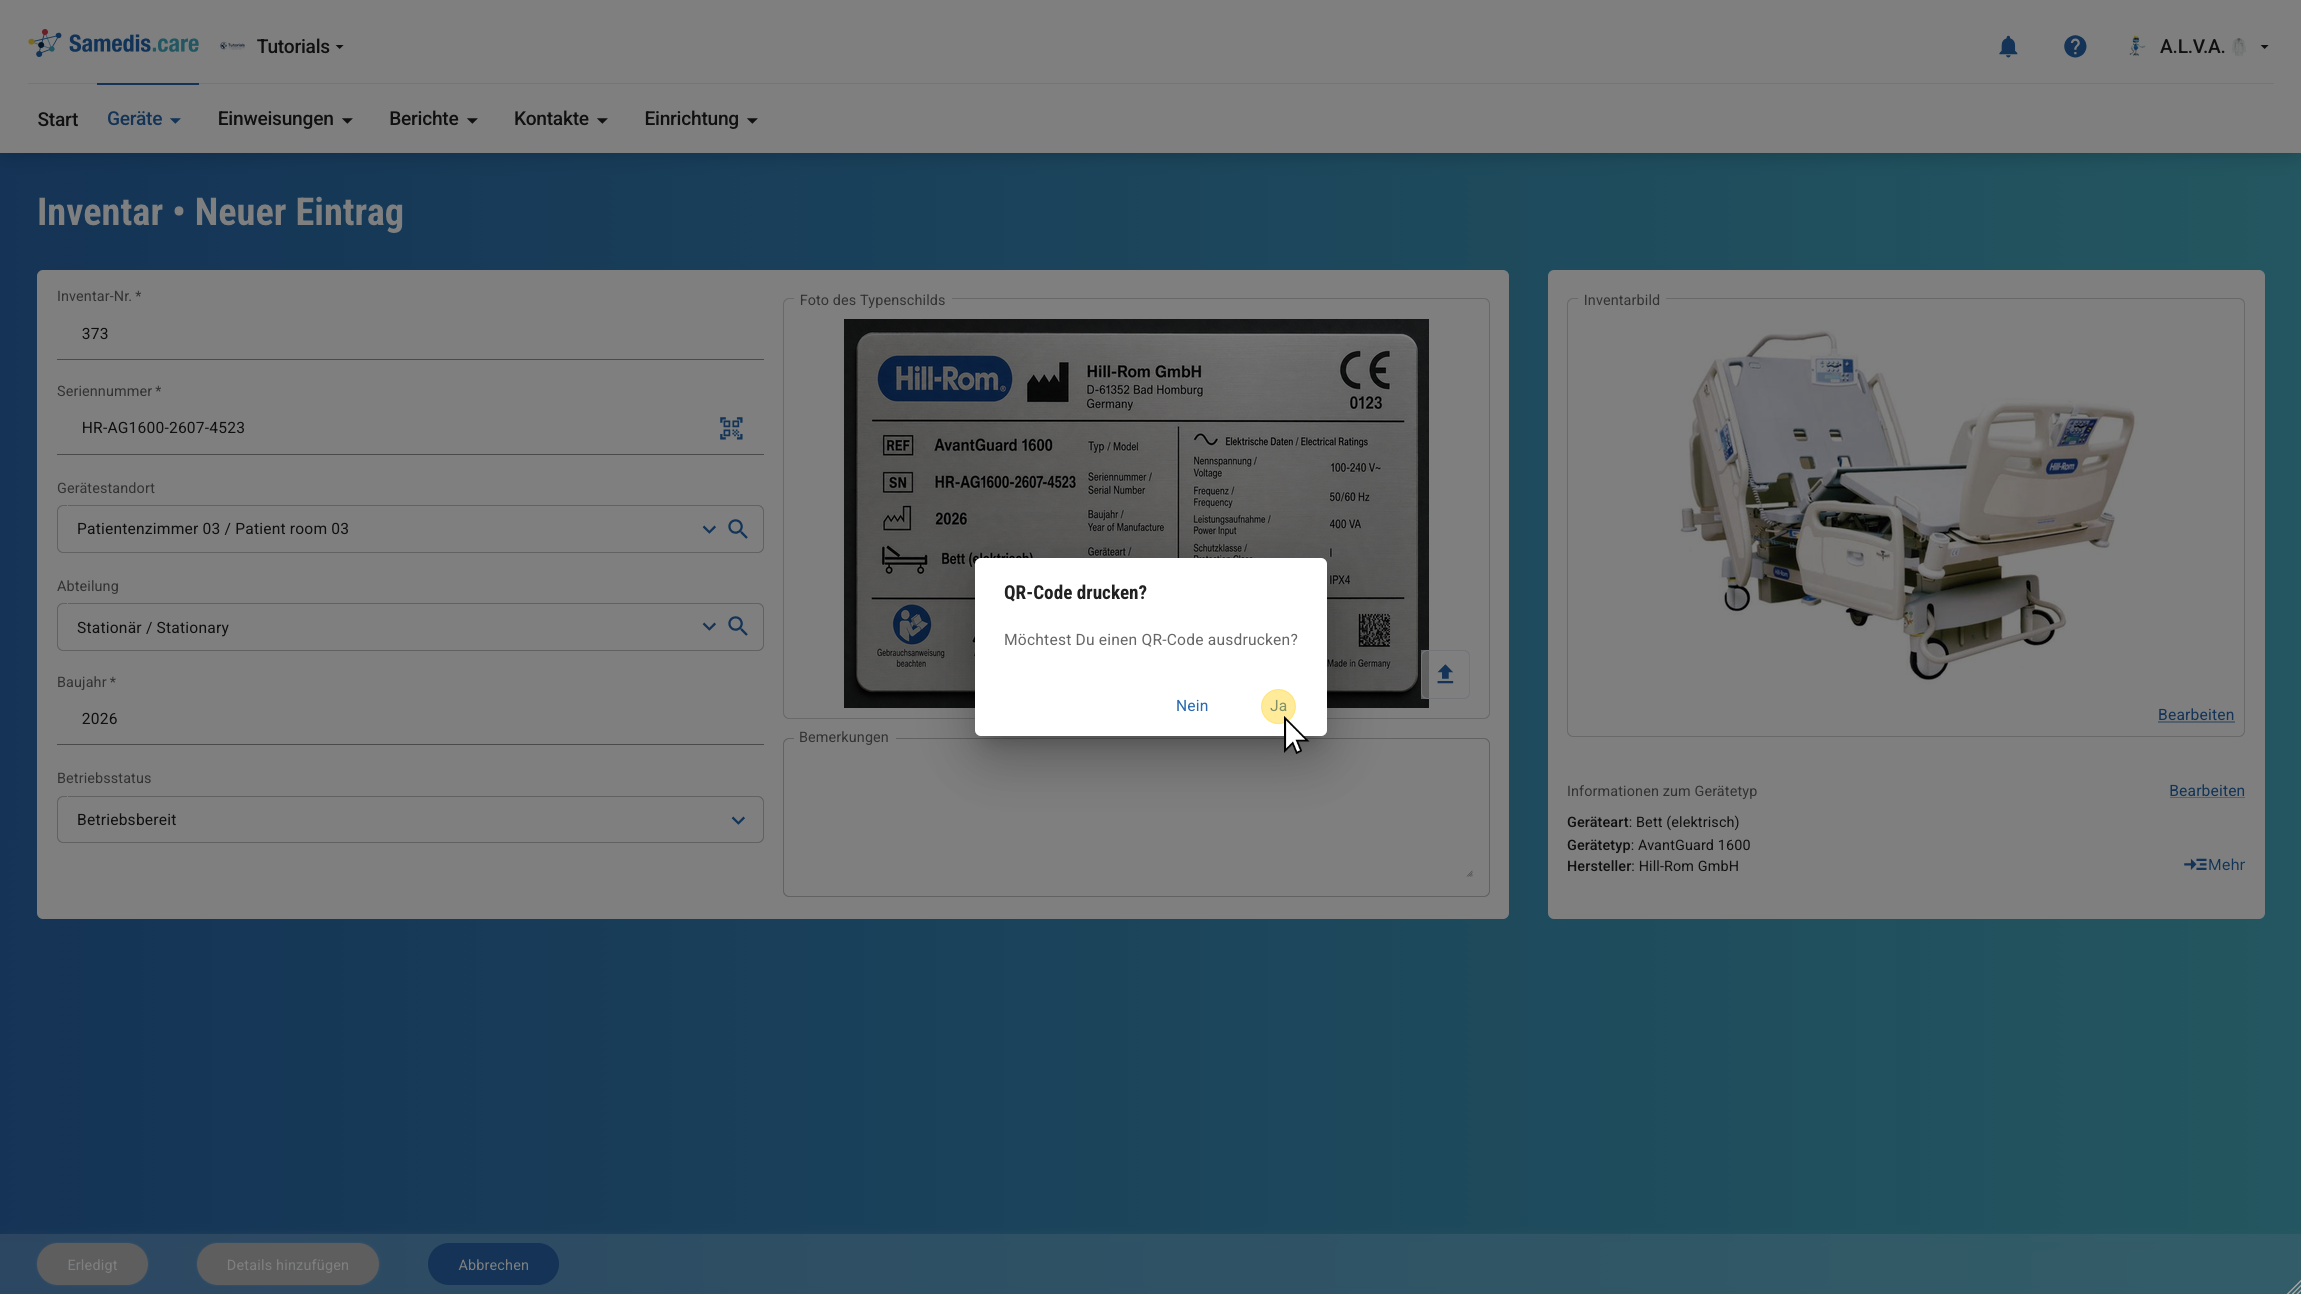
Task: Open the Einrichtung menu
Action: pos(701,119)
